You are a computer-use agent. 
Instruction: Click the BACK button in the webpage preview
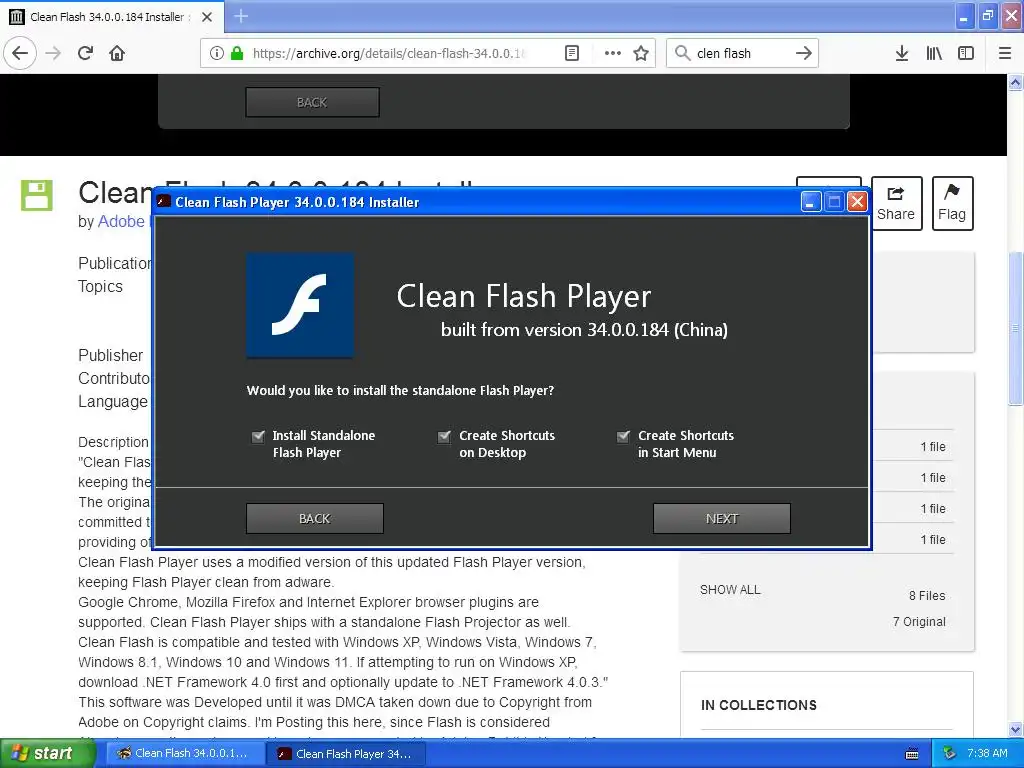click(x=312, y=103)
